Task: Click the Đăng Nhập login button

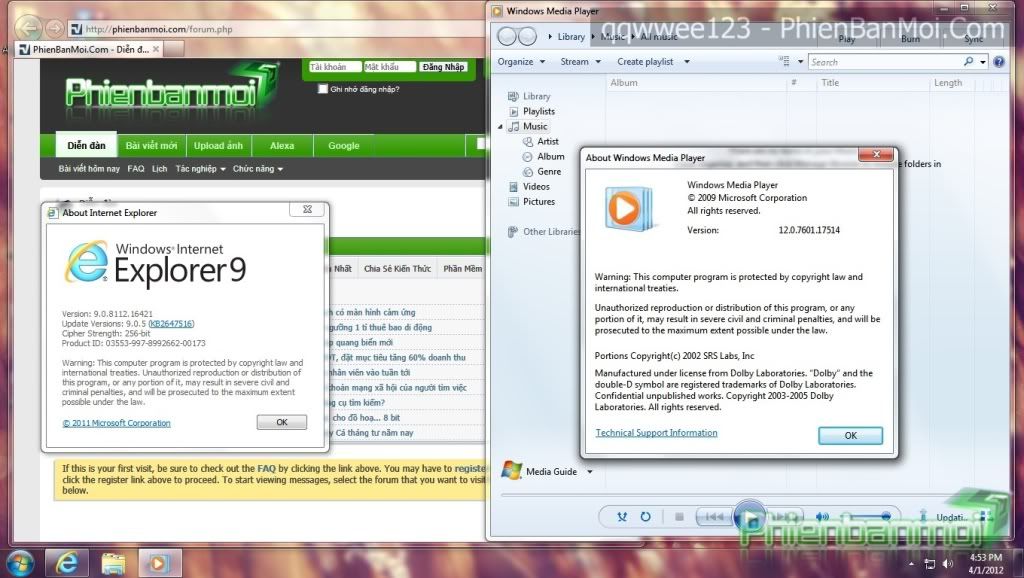Action: point(443,67)
